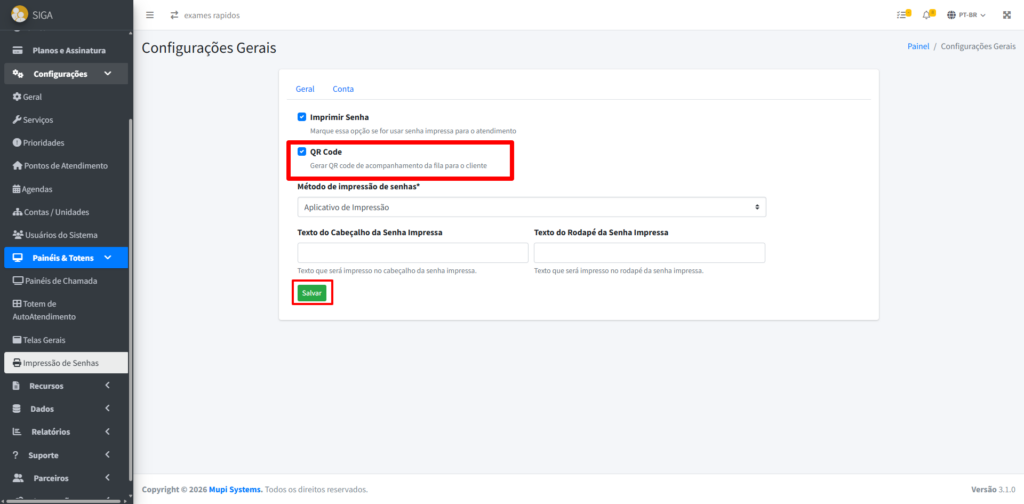
Task: Click the green Salvar button
Action: coord(312,293)
